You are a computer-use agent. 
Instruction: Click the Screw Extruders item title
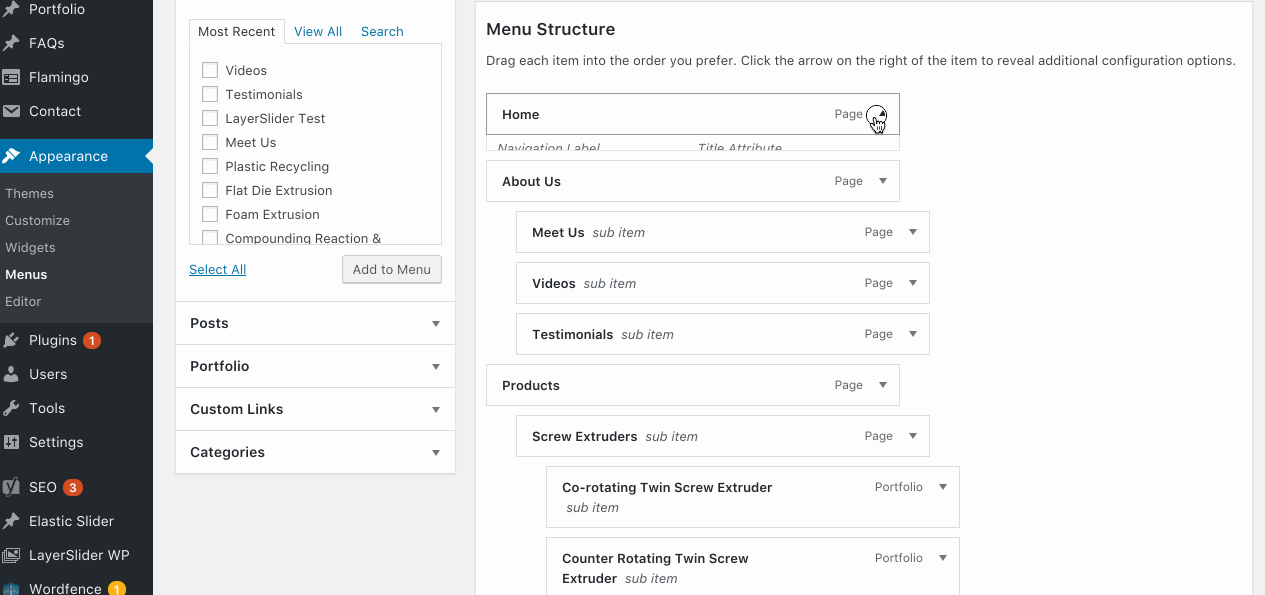tap(584, 436)
